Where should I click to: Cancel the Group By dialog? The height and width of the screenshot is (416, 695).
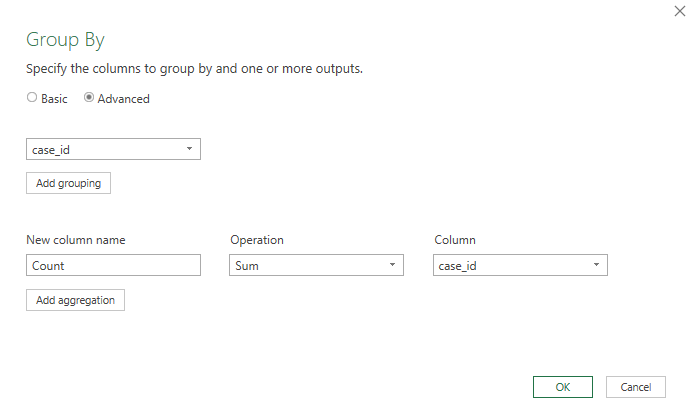(636, 387)
